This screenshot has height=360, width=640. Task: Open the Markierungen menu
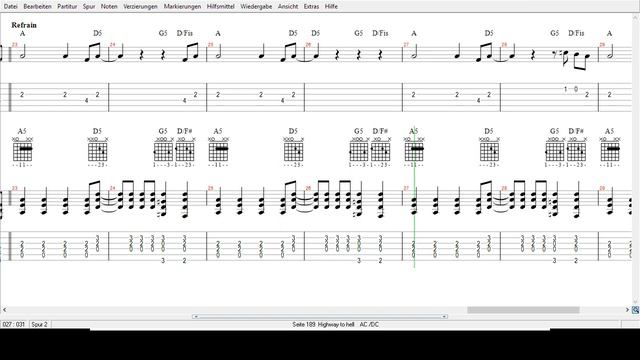point(182,7)
